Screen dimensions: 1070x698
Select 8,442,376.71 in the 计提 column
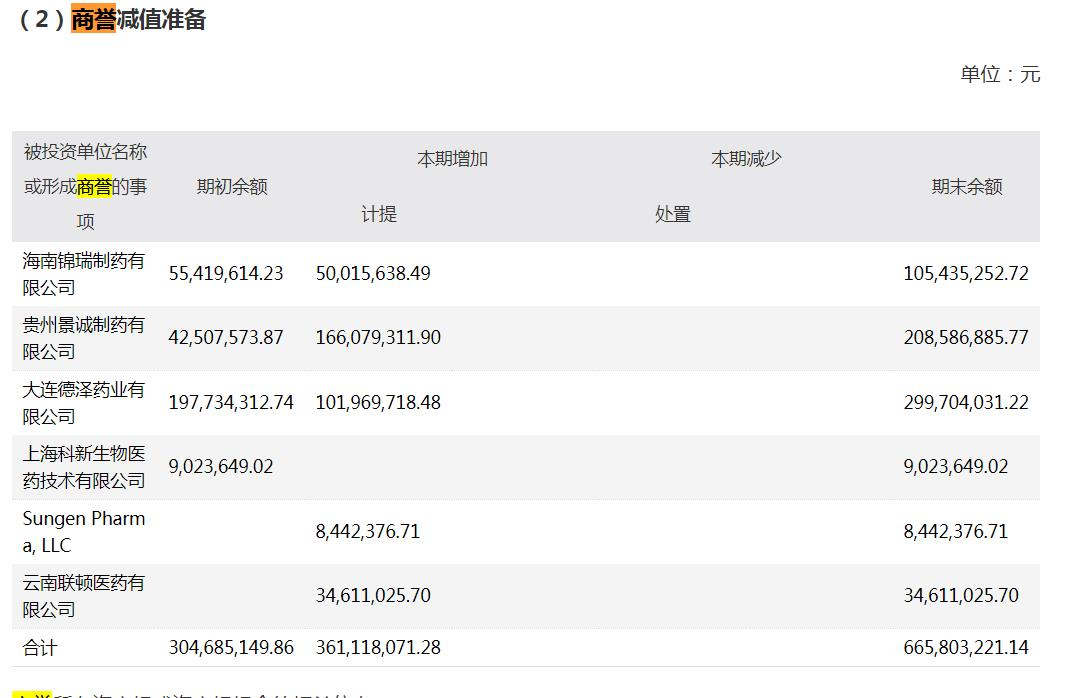(x=368, y=532)
